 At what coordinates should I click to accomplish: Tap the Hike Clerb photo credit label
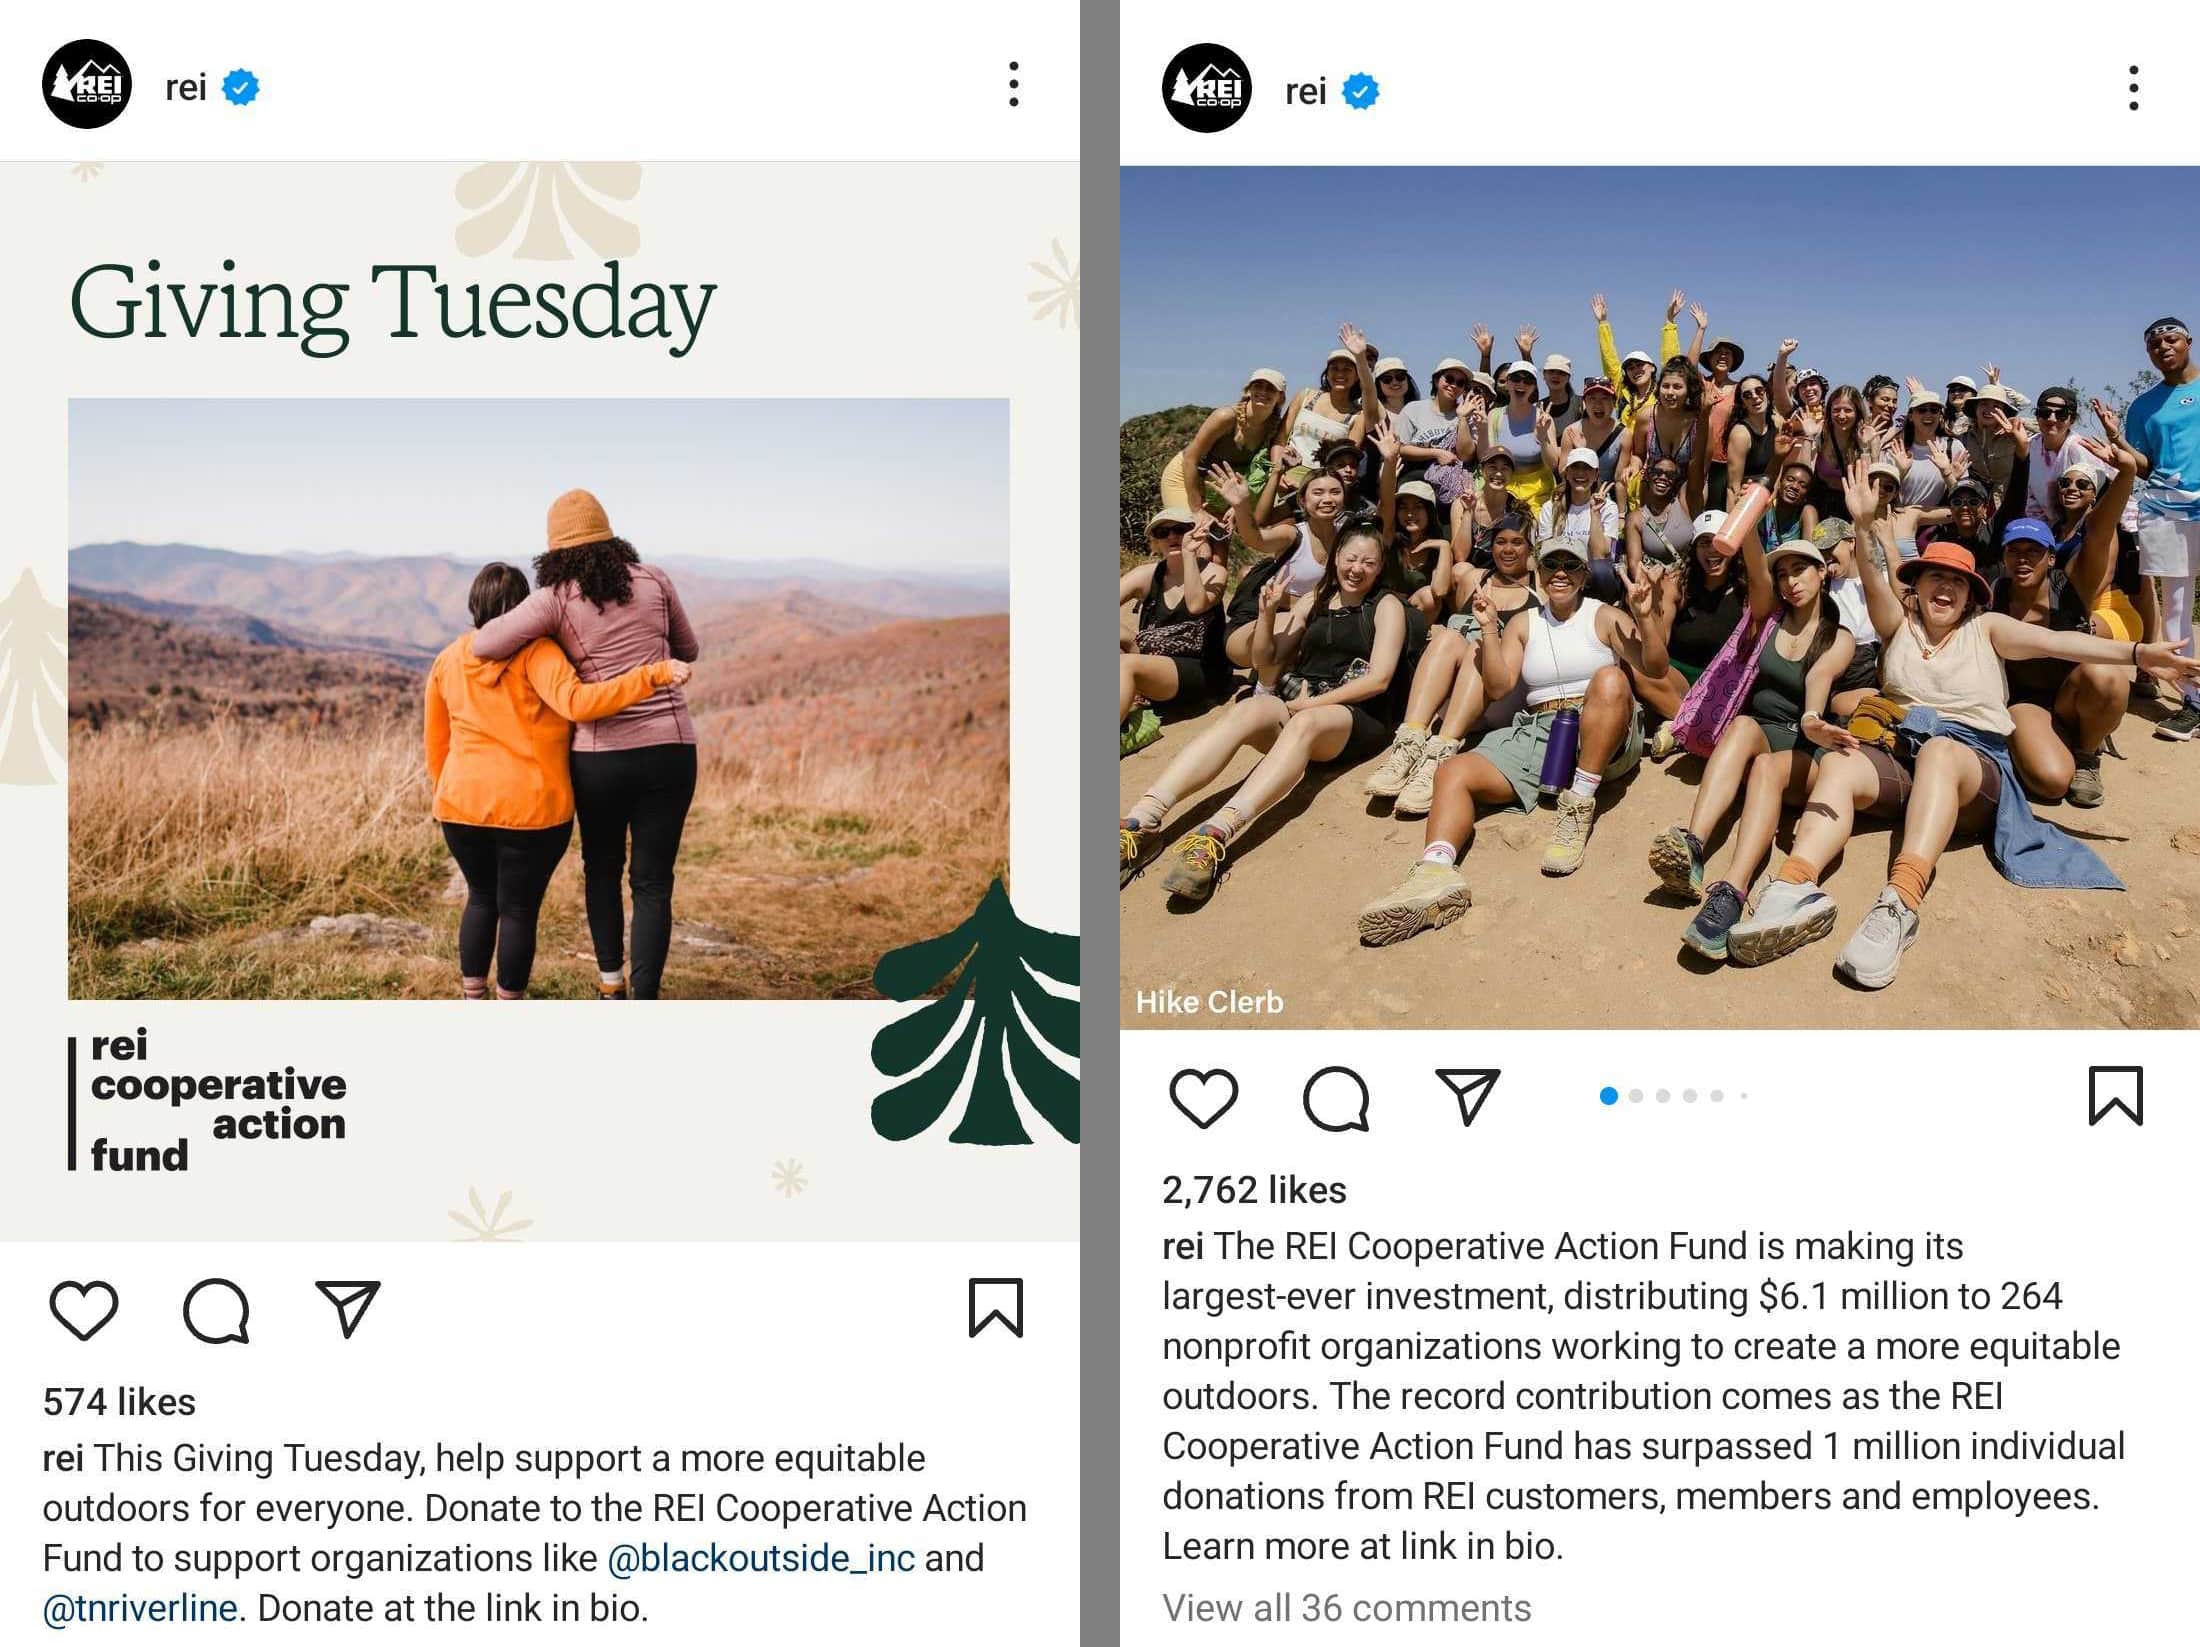(x=1210, y=1002)
